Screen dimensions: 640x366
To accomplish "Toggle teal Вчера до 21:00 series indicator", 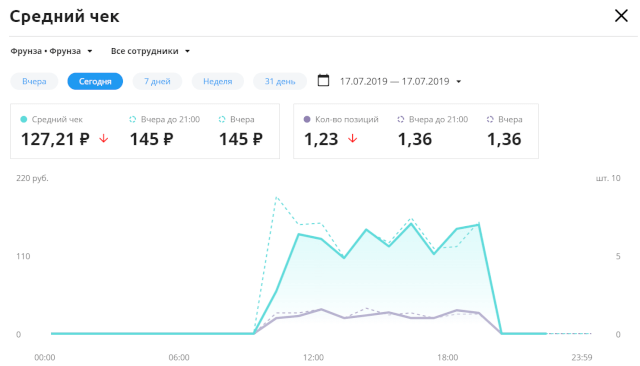I will [132, 119].
